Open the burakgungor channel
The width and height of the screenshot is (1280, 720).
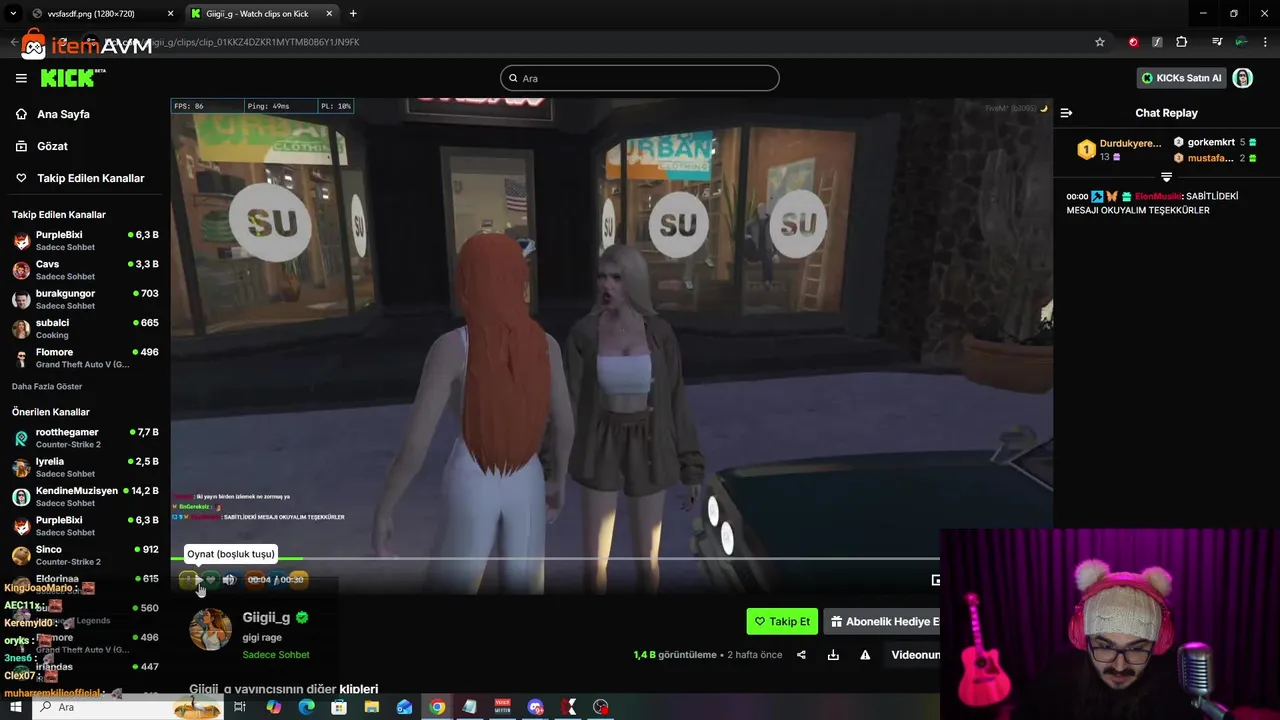click(85, 299)
